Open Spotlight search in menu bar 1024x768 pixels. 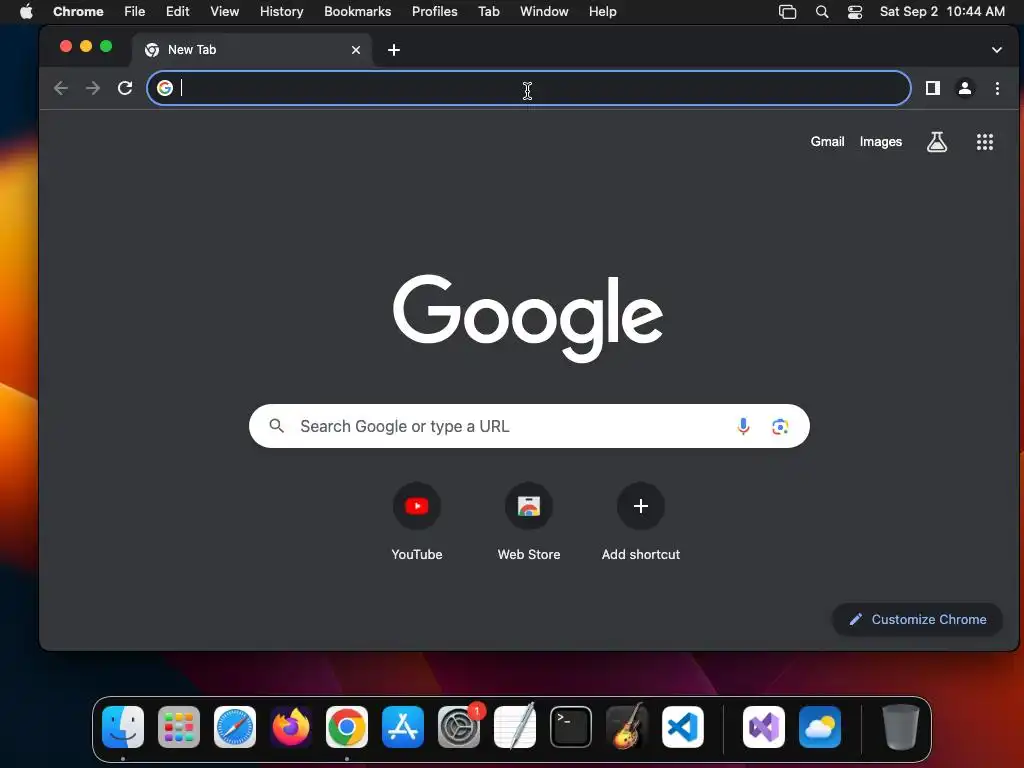[822, 12]
